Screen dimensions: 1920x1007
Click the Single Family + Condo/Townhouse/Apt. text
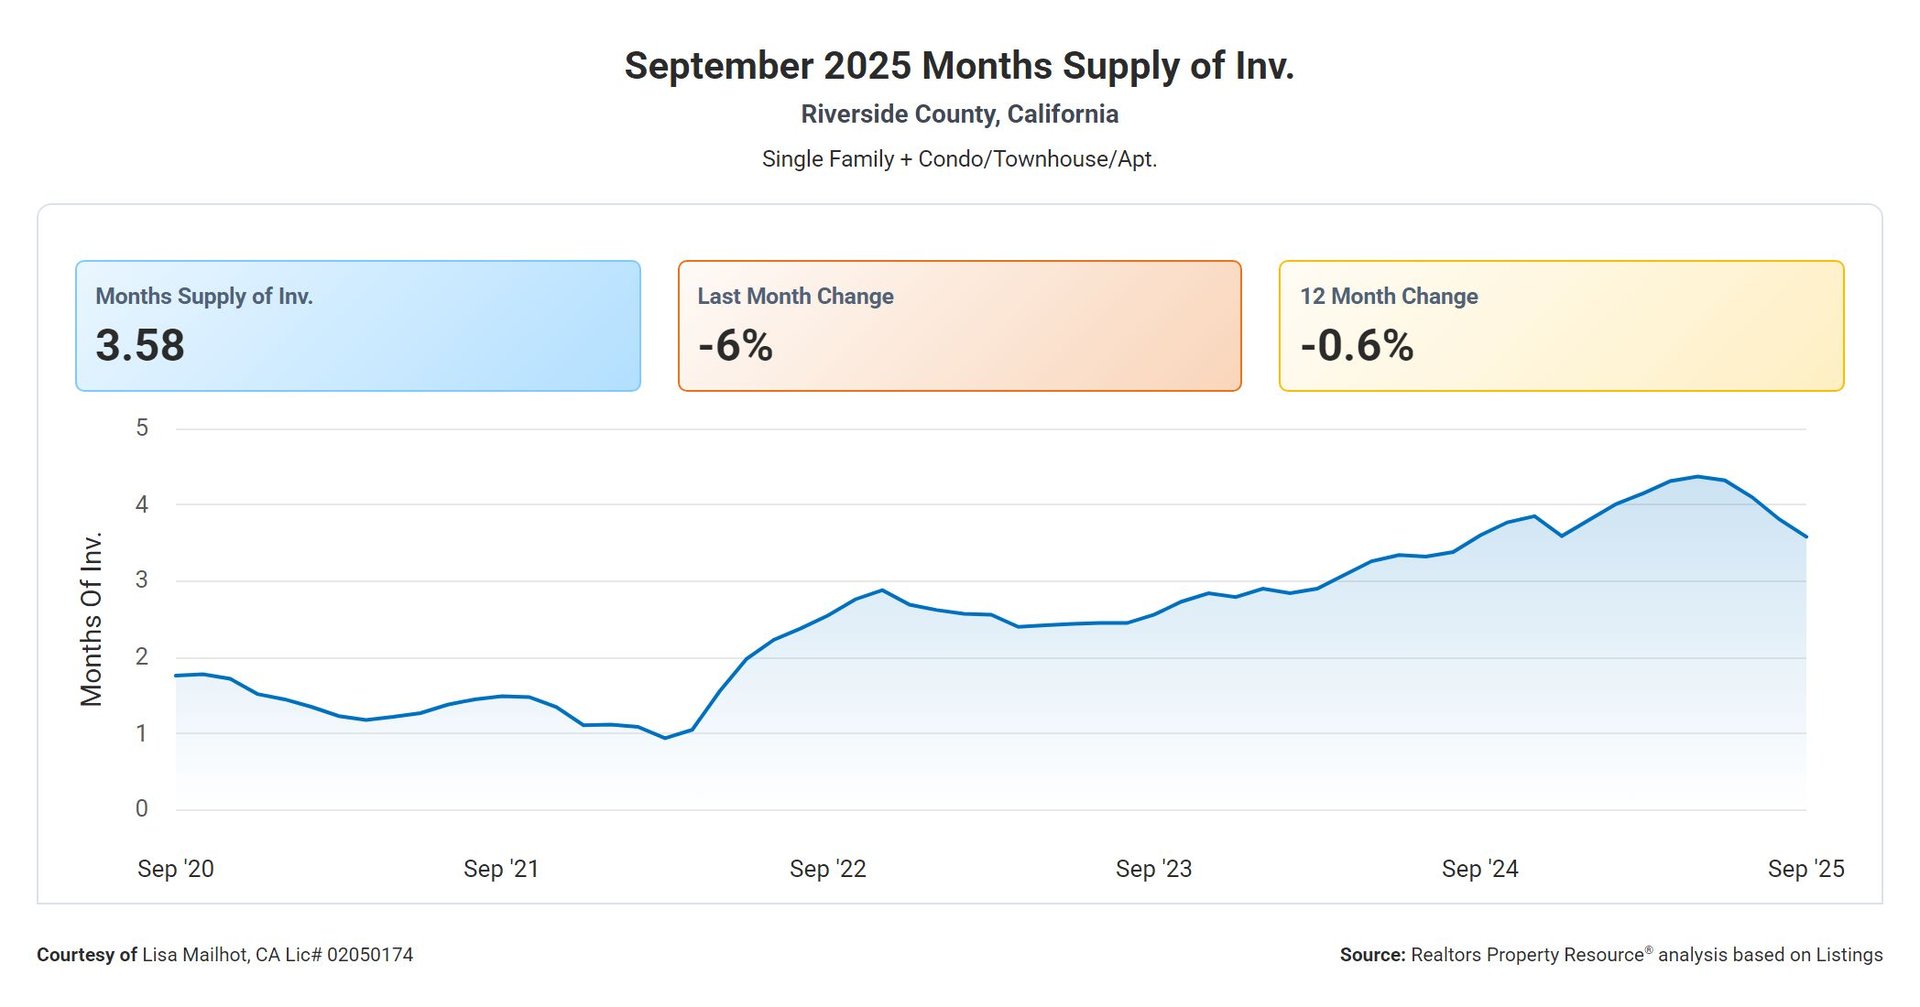click(959, 159)
